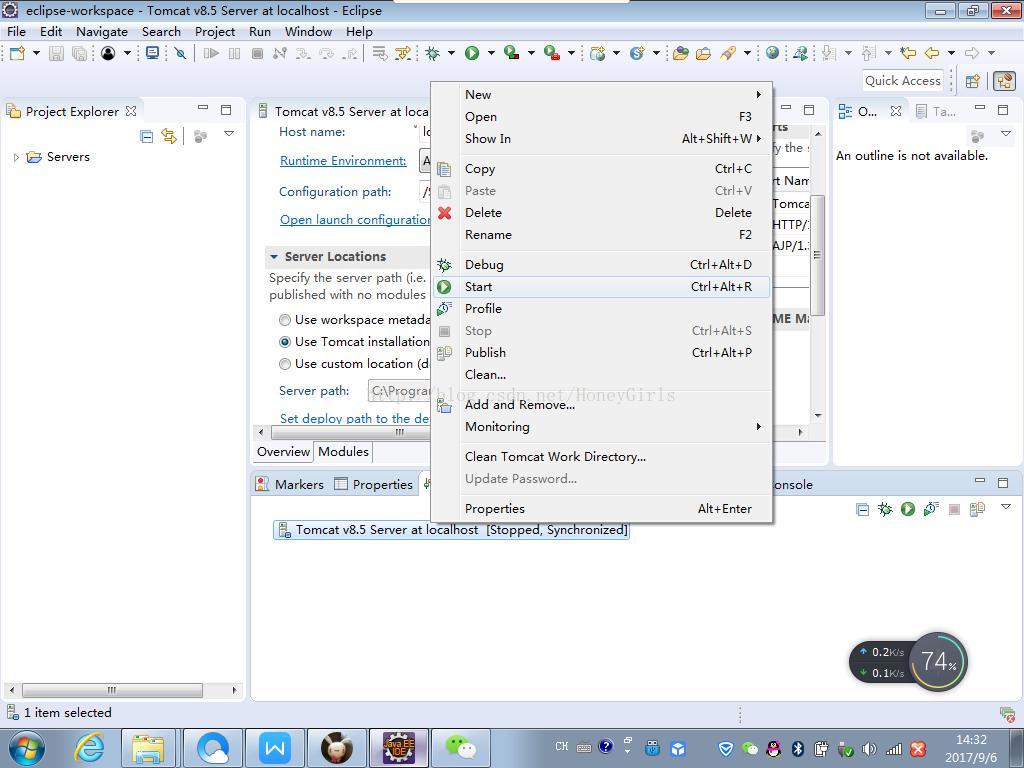Close the Project Explorer view tab
The width and height of the screenshot is (1024, 768).
131,111
